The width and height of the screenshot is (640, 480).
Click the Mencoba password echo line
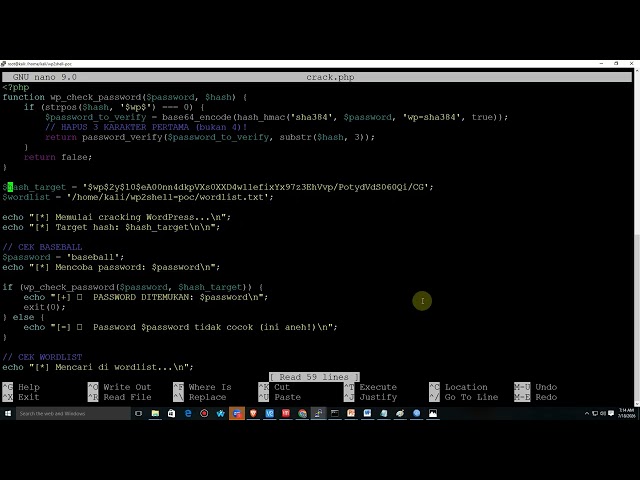pos(111,267)
